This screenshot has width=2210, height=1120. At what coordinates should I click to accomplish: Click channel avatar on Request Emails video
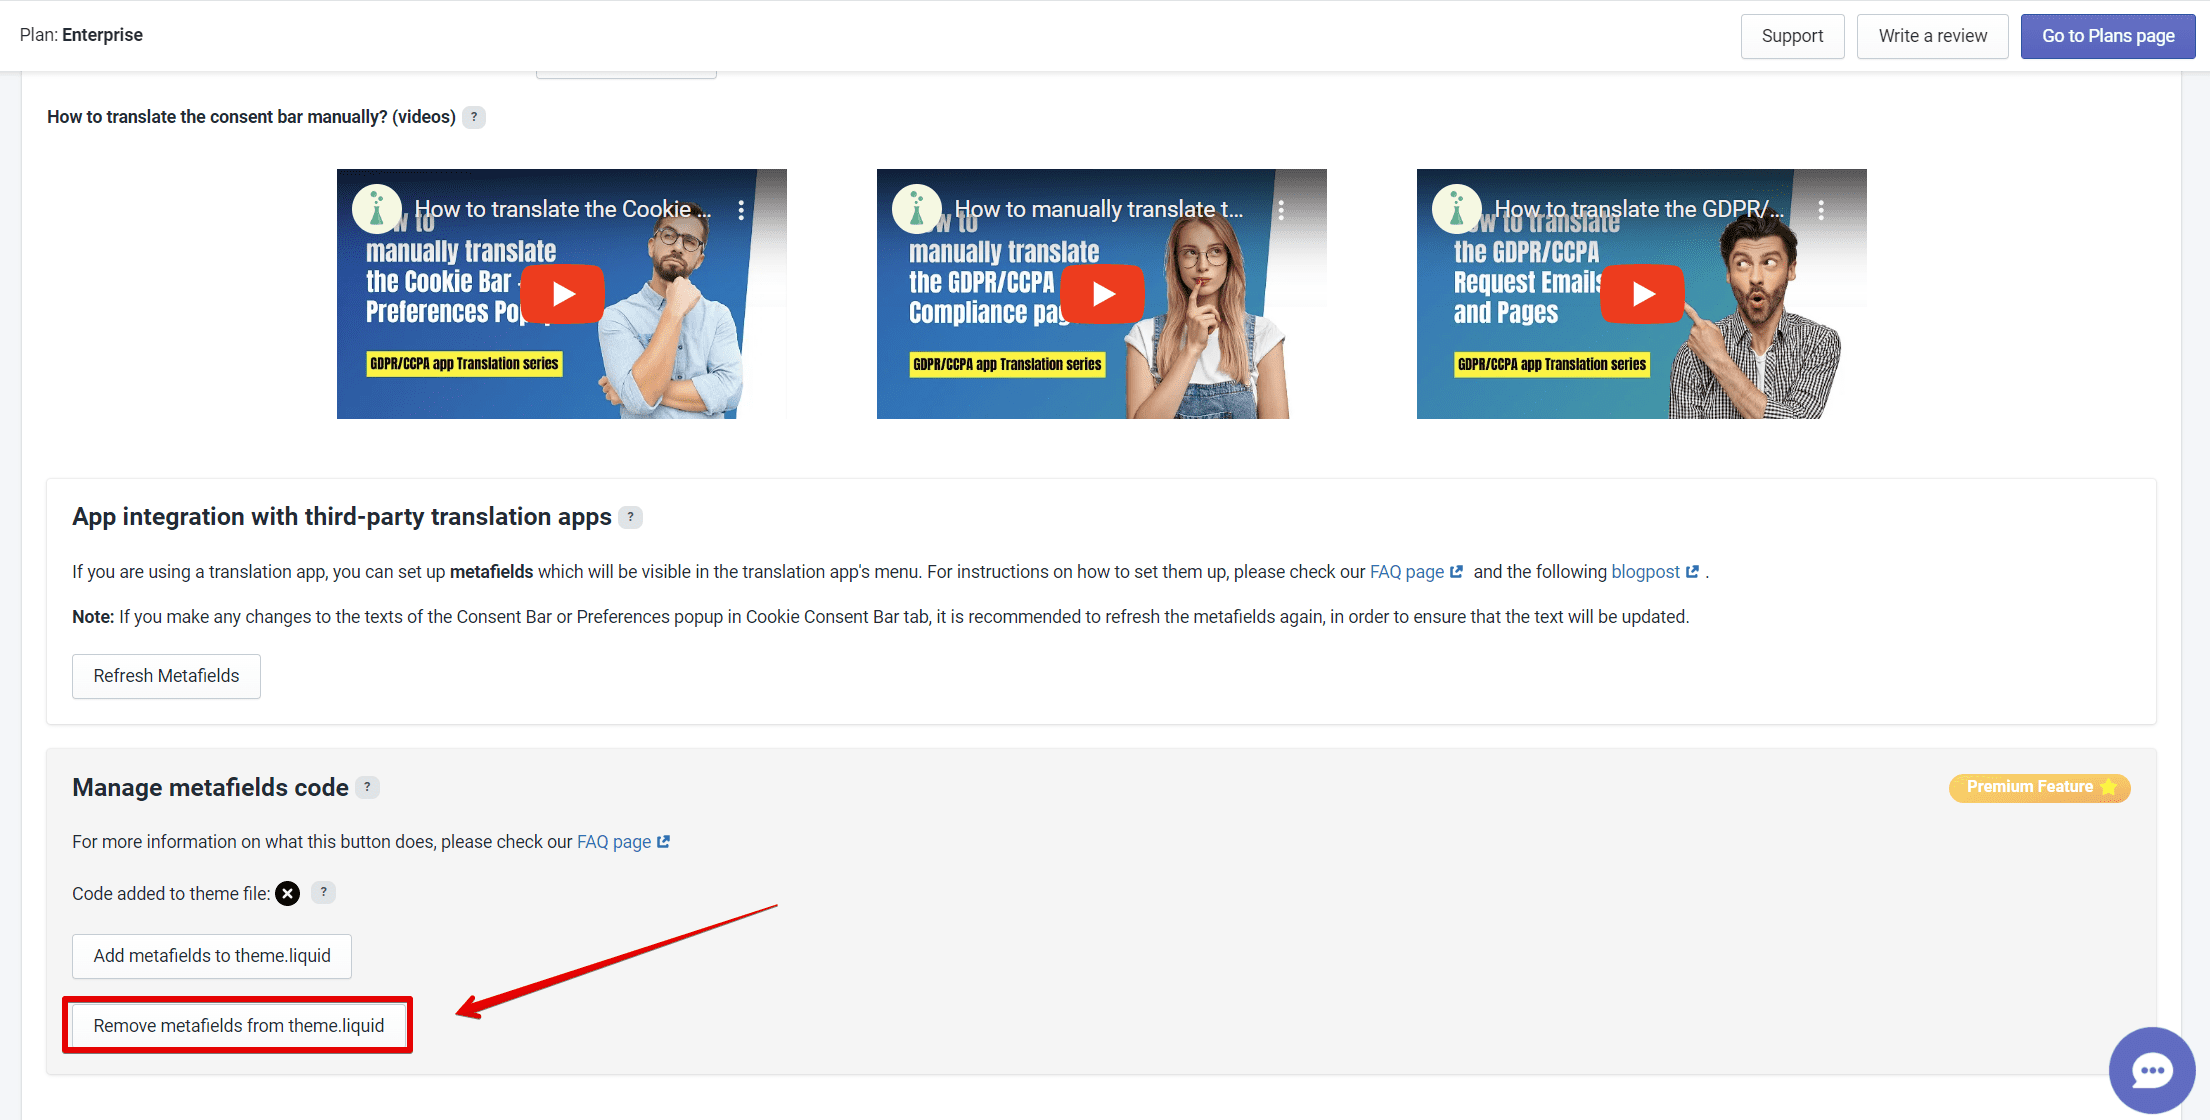pyautogui.click(x=1457, y=209)
